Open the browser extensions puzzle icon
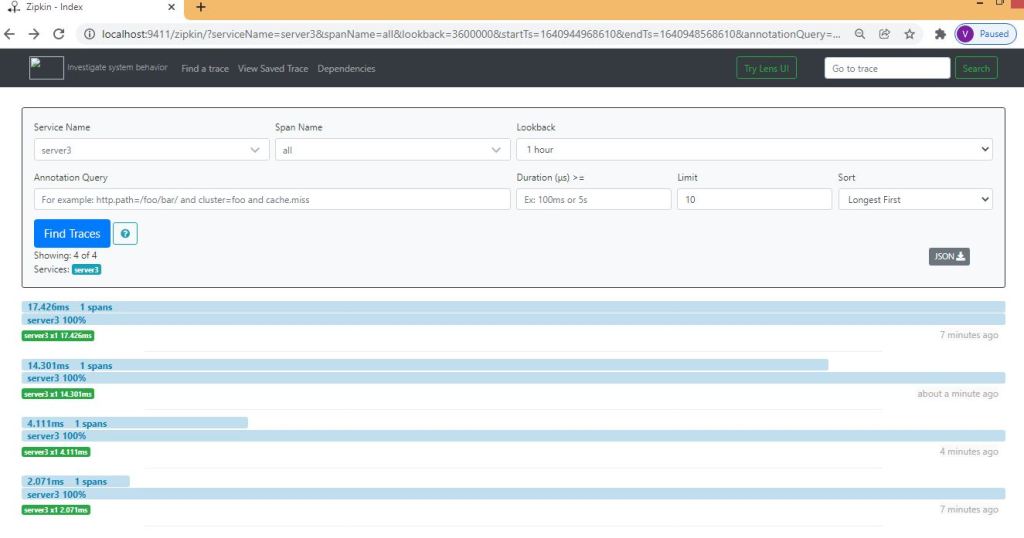This screenshot has width=1024, height=538. [x=940, y=34]
